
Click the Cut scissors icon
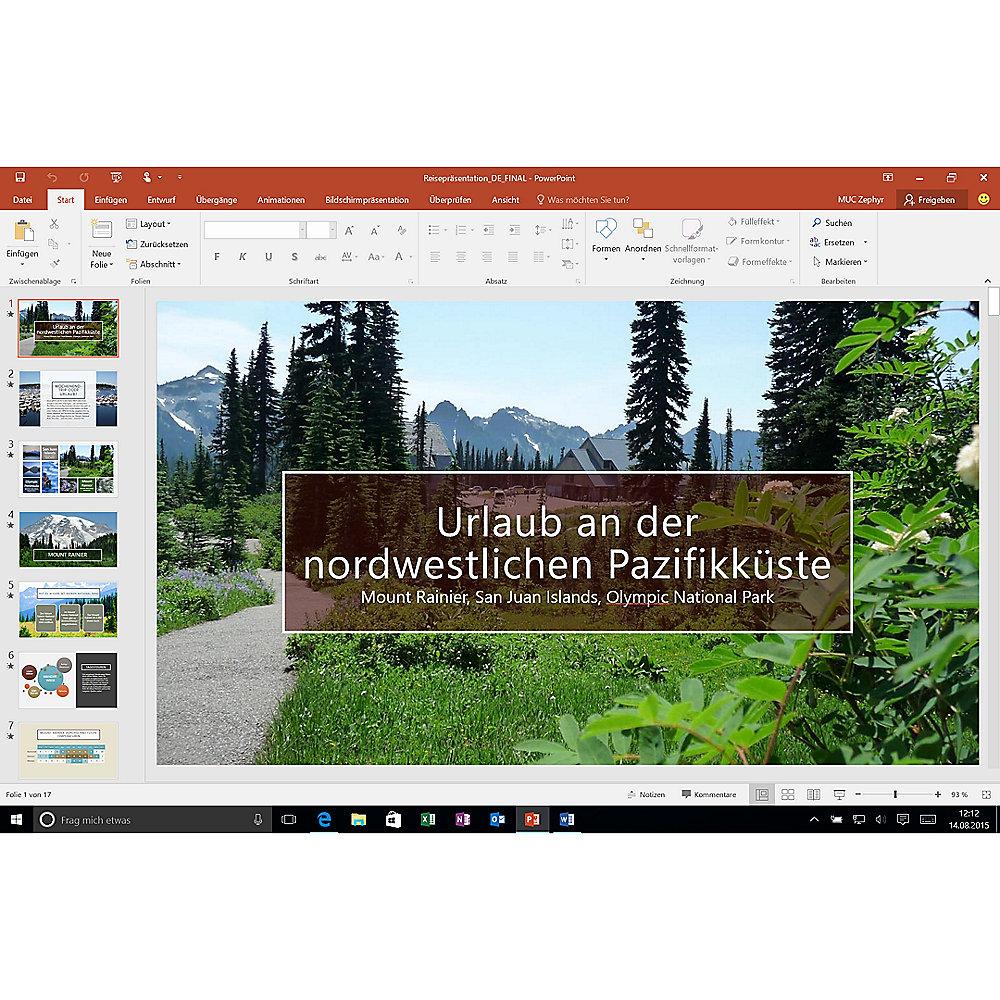click(x=53, y=223)
